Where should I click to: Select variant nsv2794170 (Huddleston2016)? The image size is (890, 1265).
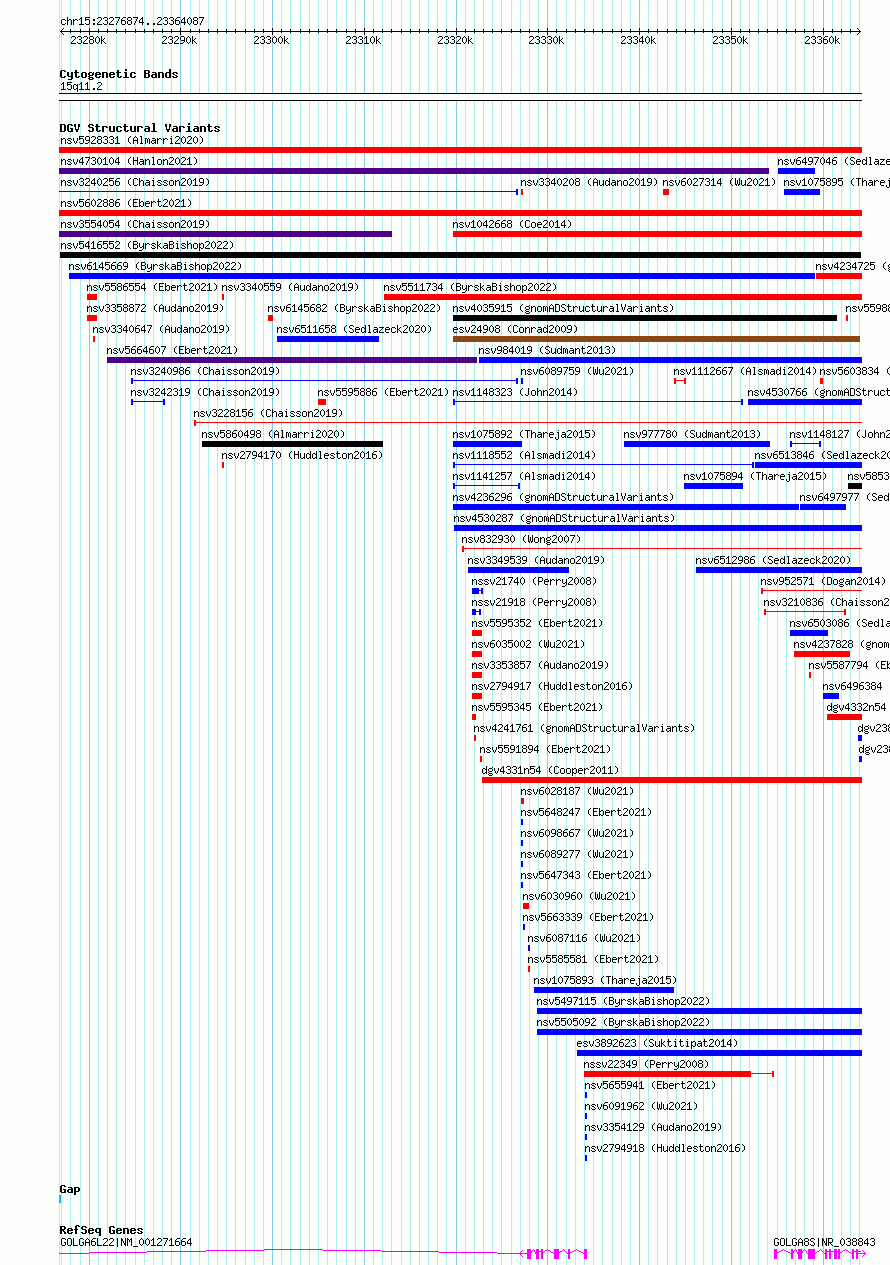click(x=302, y=455)
